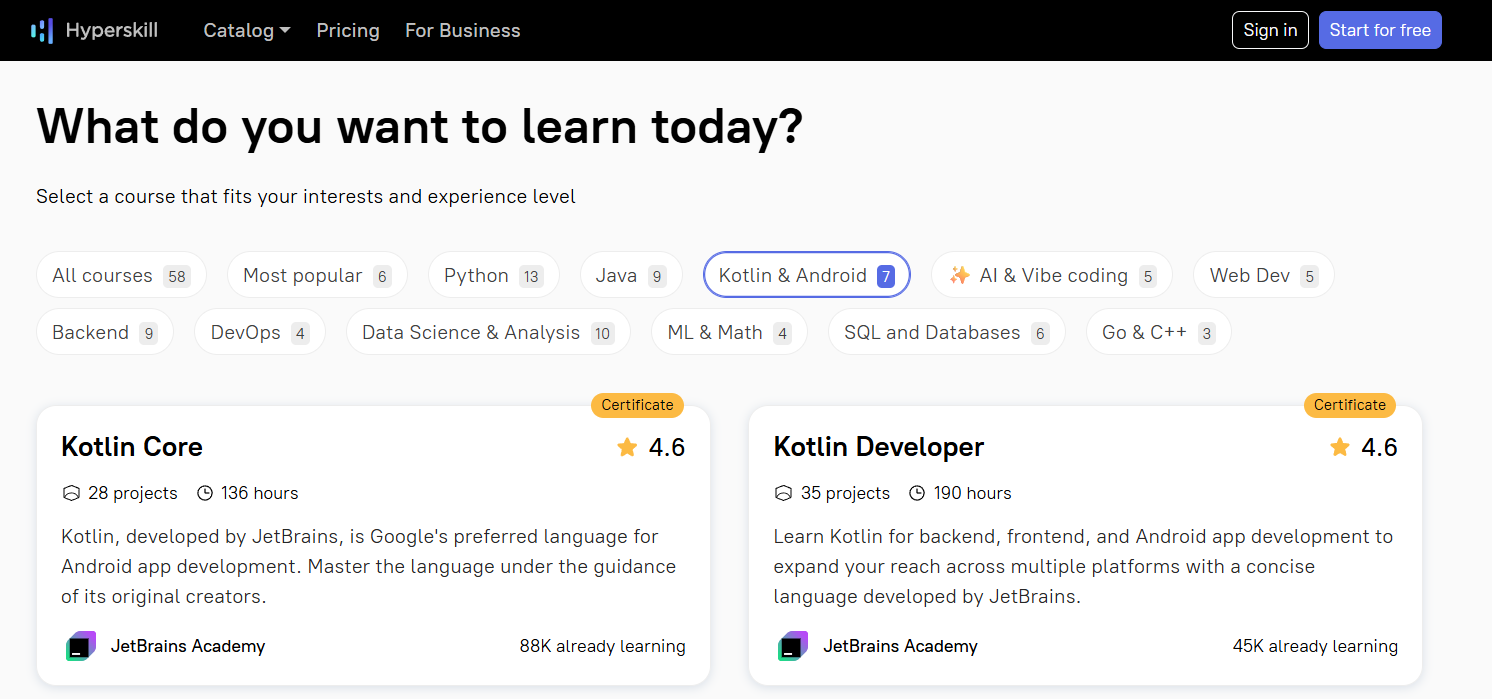Screen dimensions: 1492x699
Task: Click the Certificate badge on Kotlin Developer
Action: point(1350,405)
